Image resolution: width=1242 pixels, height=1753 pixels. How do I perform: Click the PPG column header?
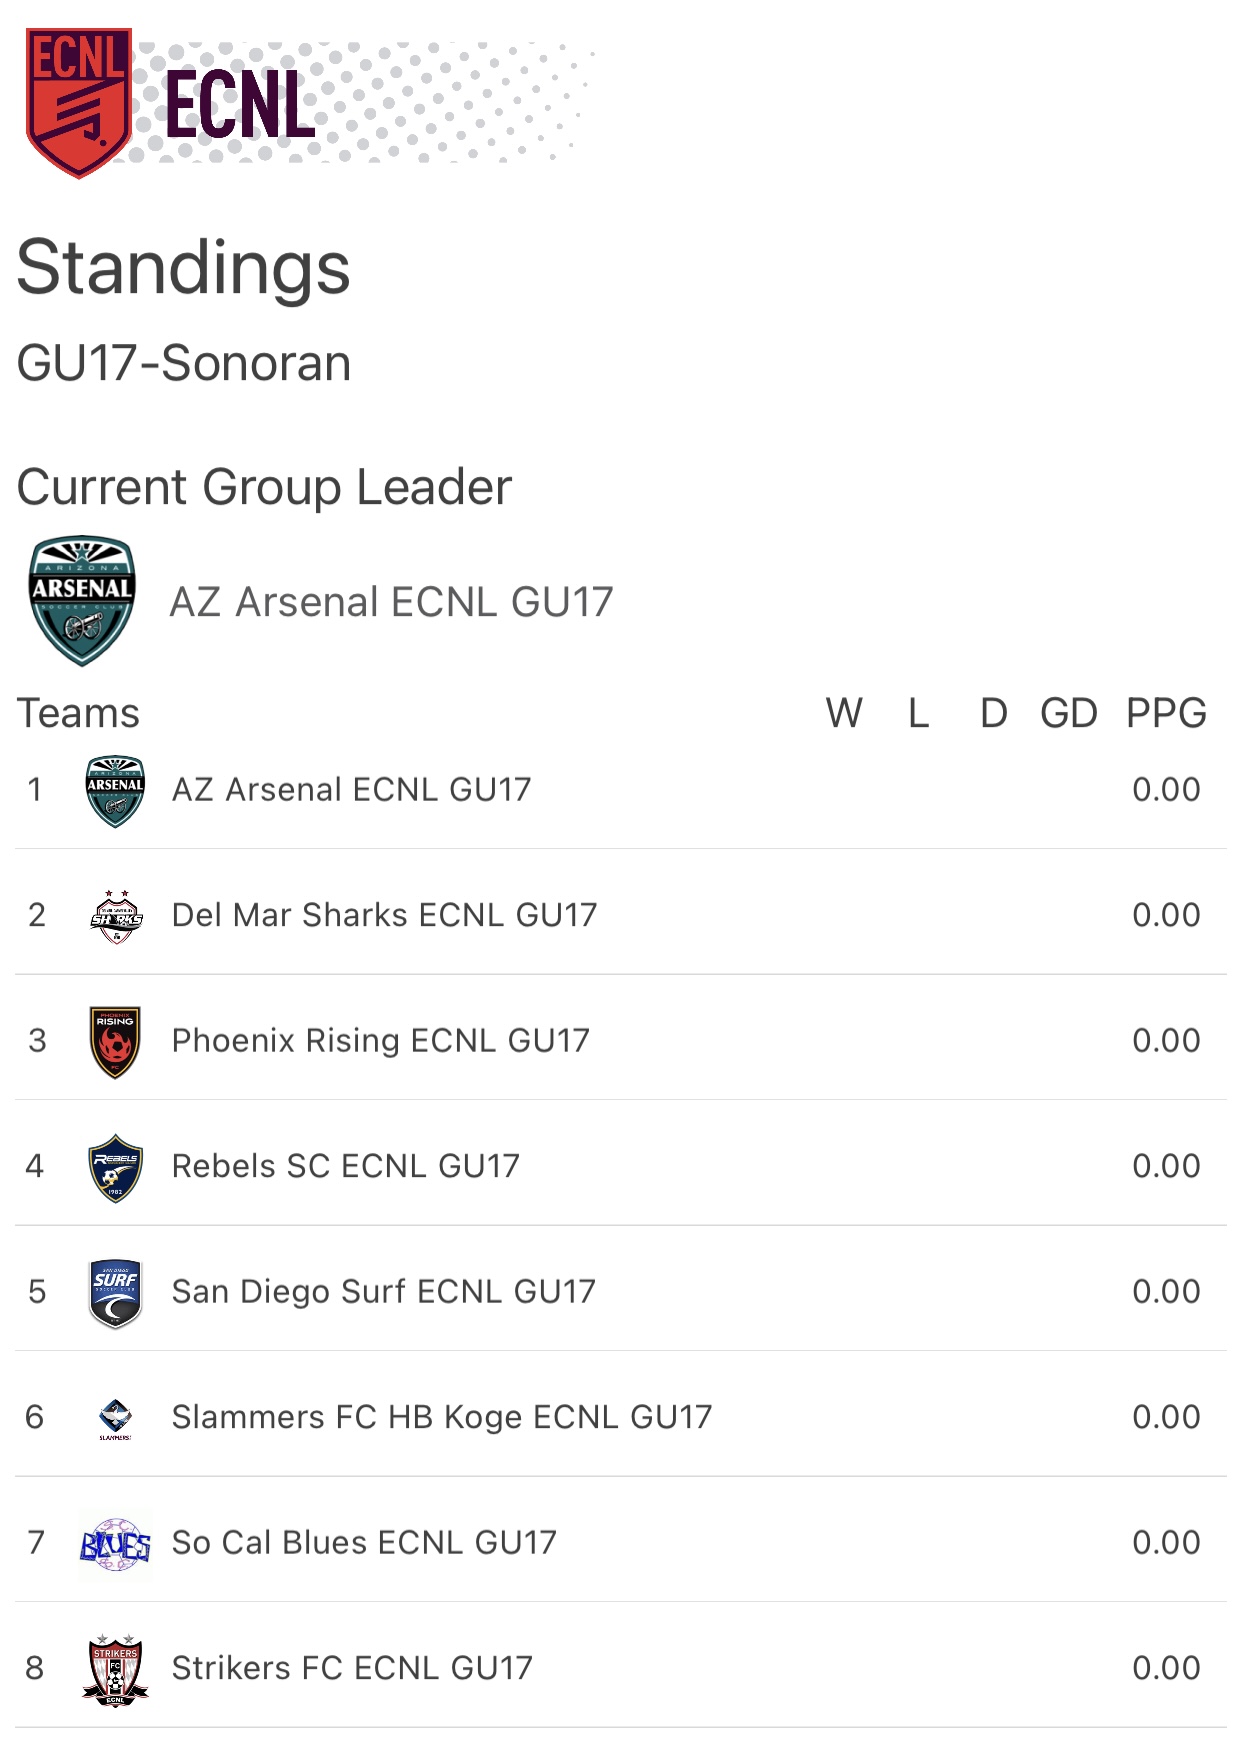(1166, 714)
